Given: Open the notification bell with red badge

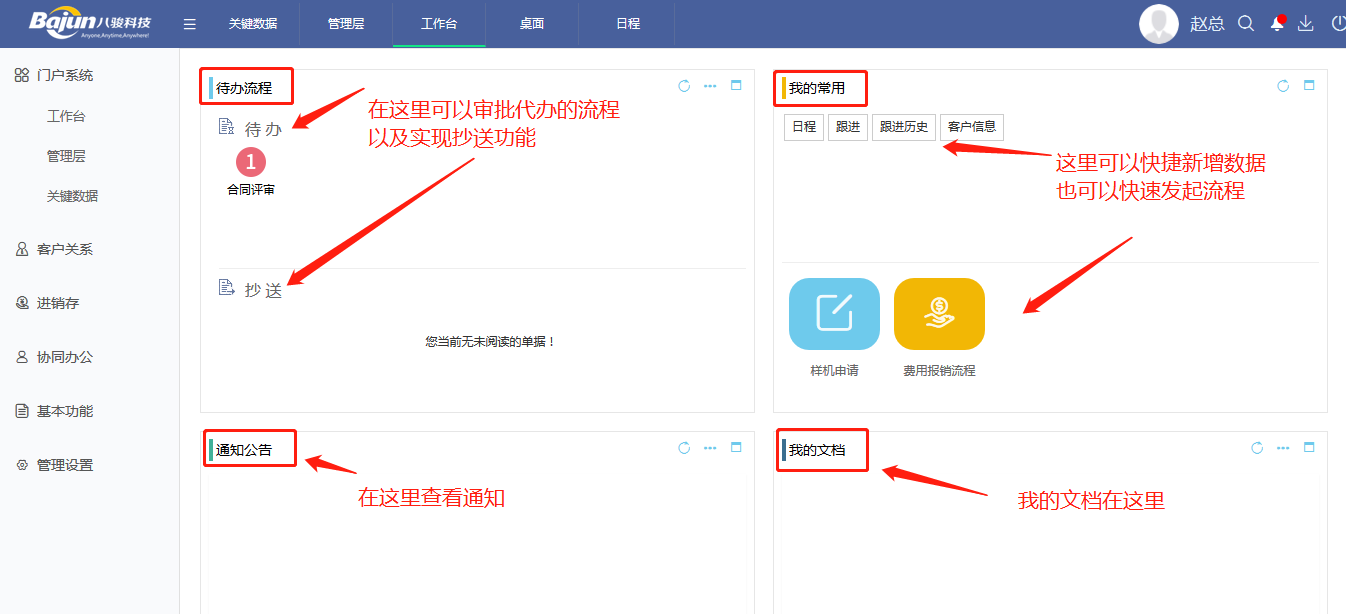Looking at the screenshot, I should 1276,22.
